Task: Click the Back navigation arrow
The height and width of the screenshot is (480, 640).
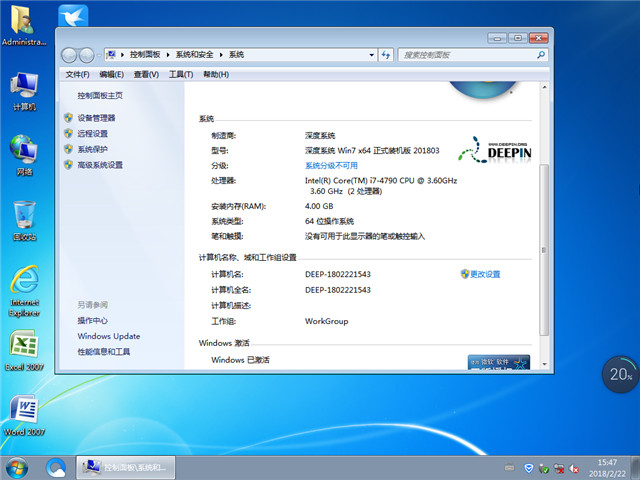Action: (x=69, y=55)
